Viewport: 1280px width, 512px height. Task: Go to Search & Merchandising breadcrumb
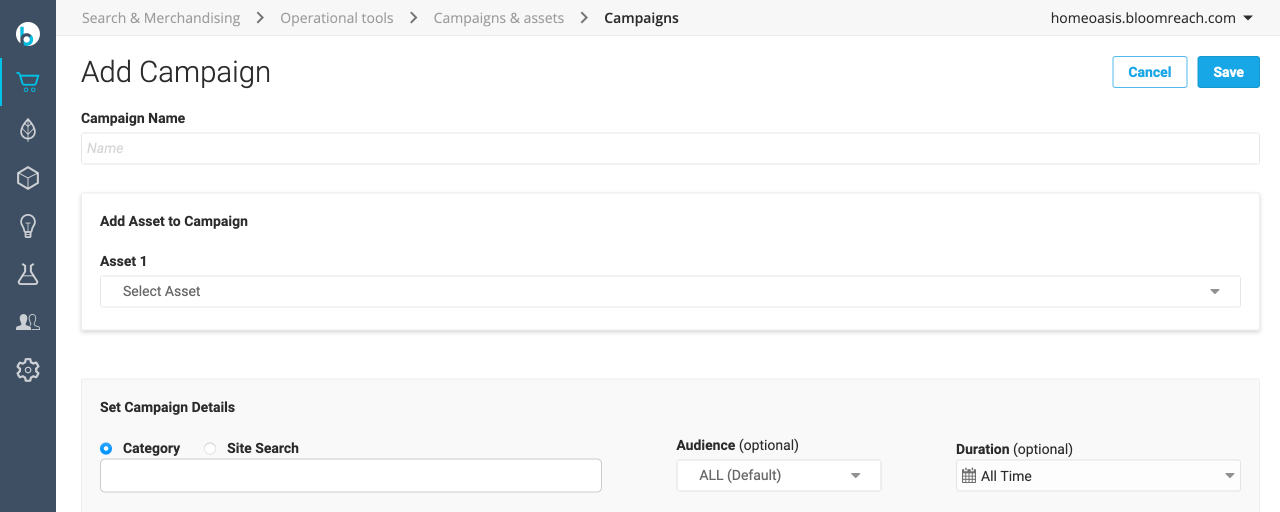click(x=161, y=18)
